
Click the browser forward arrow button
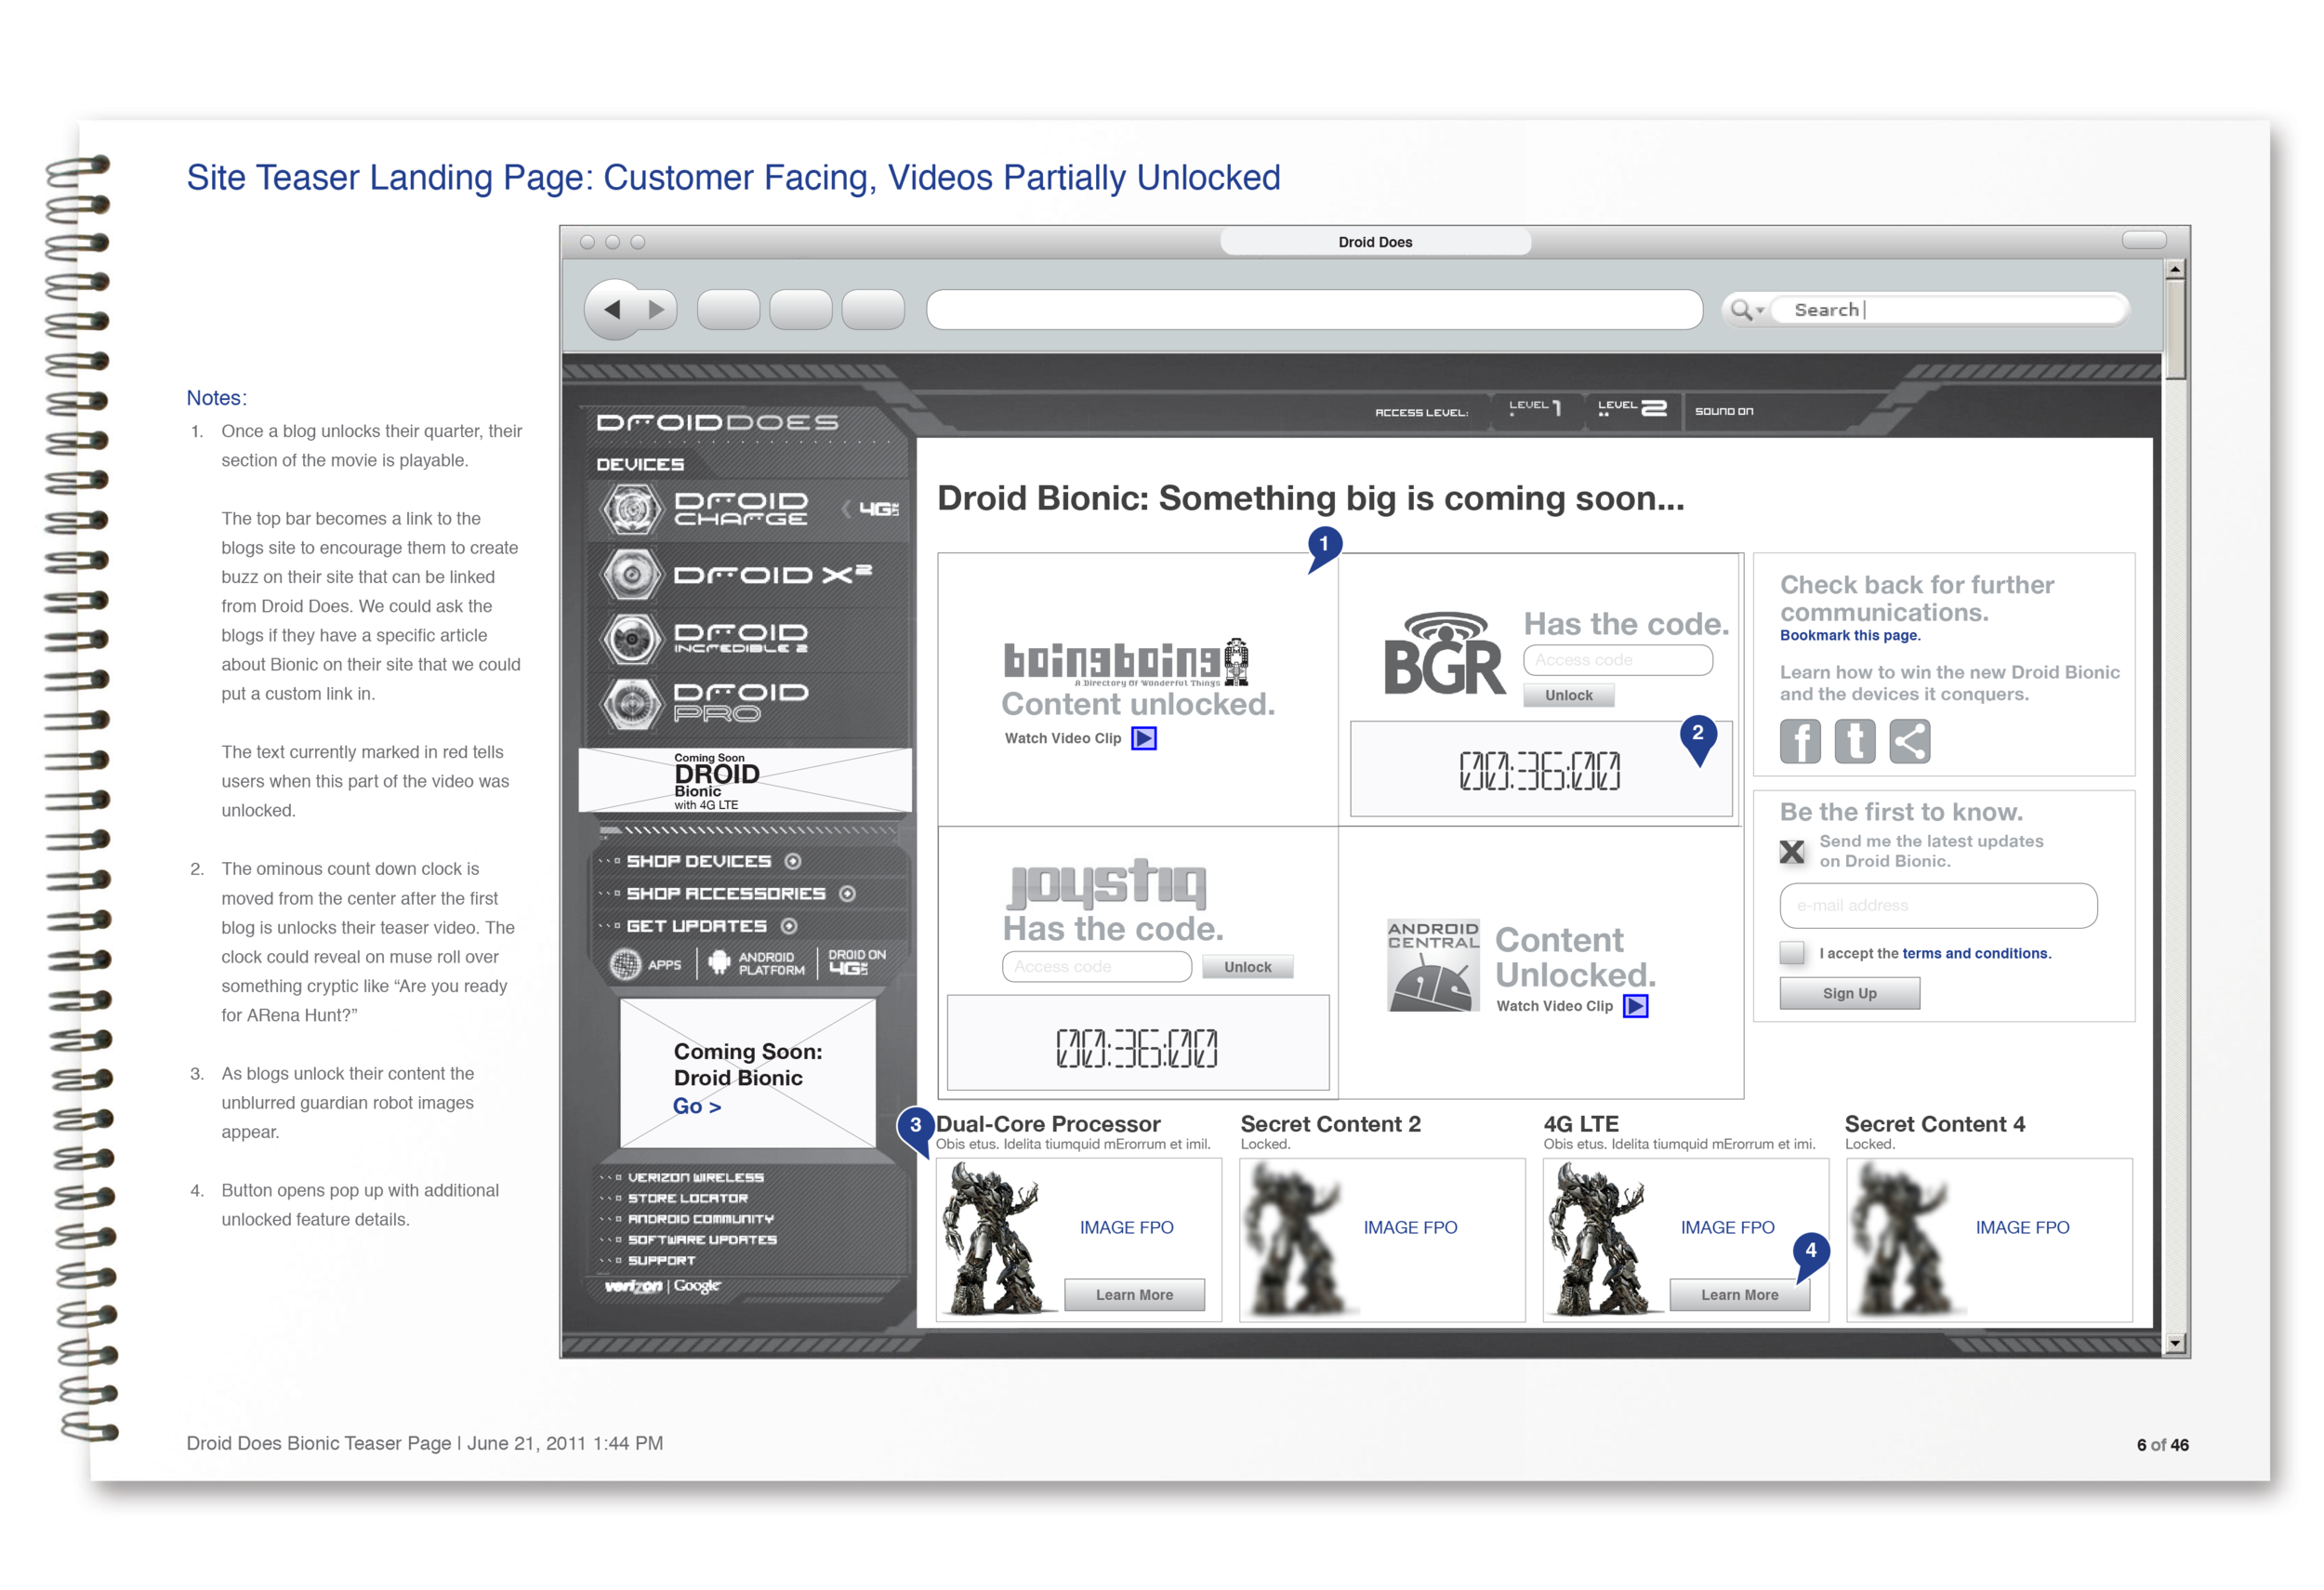tap(657, 310)
